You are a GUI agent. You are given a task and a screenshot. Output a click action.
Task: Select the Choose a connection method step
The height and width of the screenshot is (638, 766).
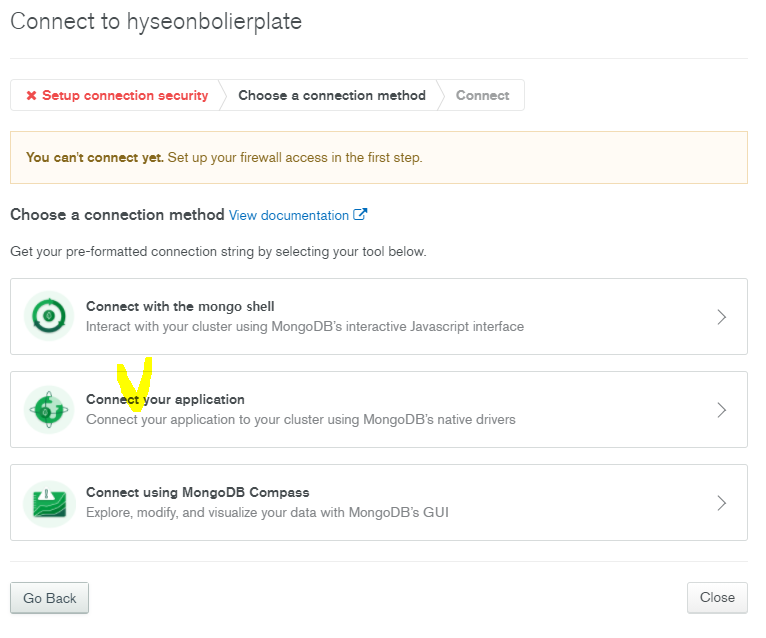[x=332, y=95]
